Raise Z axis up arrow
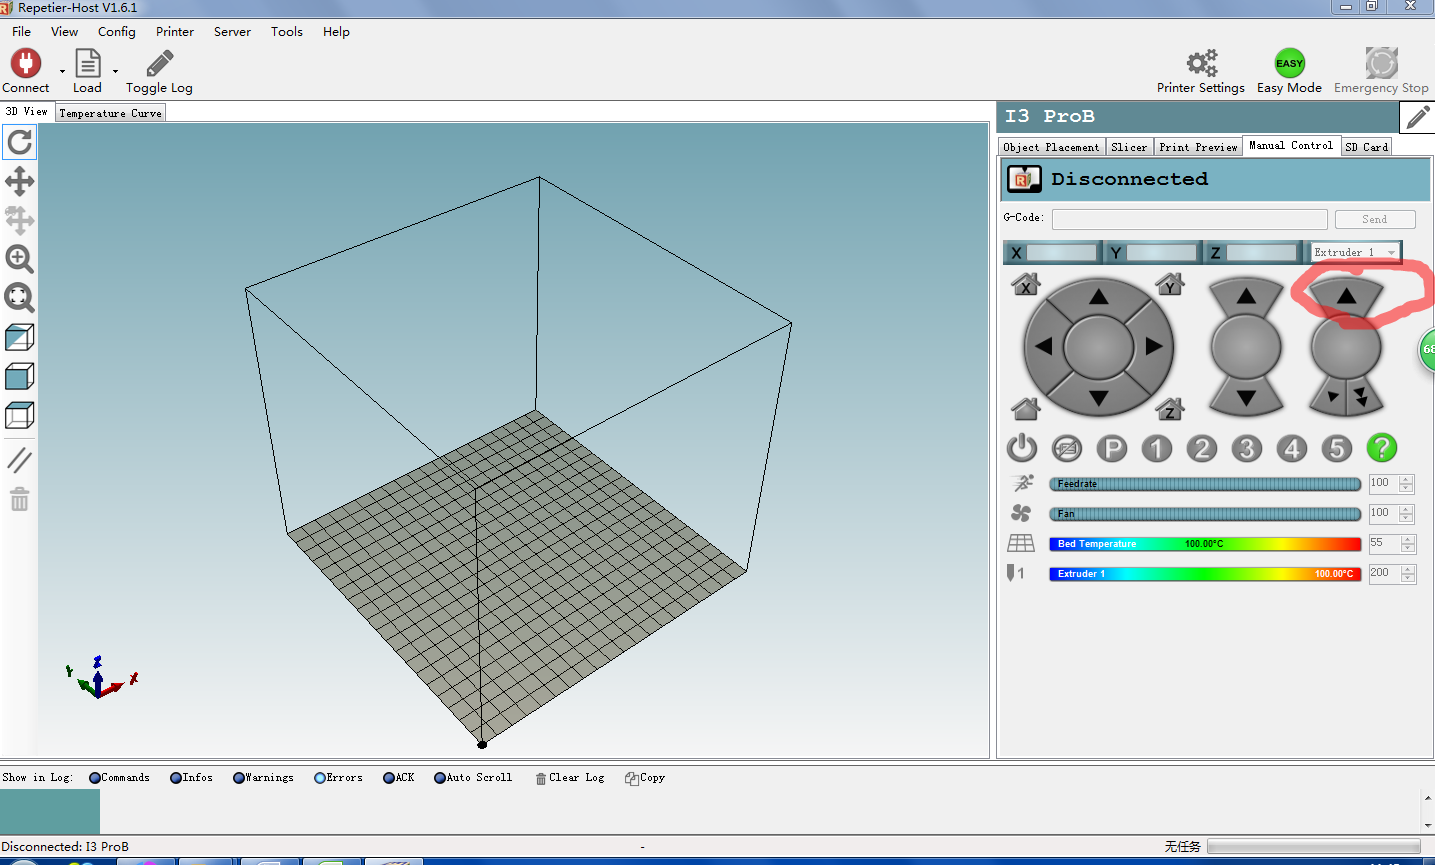The height and width of the screenshot is (865, 1435). [x=1246, y=296]
